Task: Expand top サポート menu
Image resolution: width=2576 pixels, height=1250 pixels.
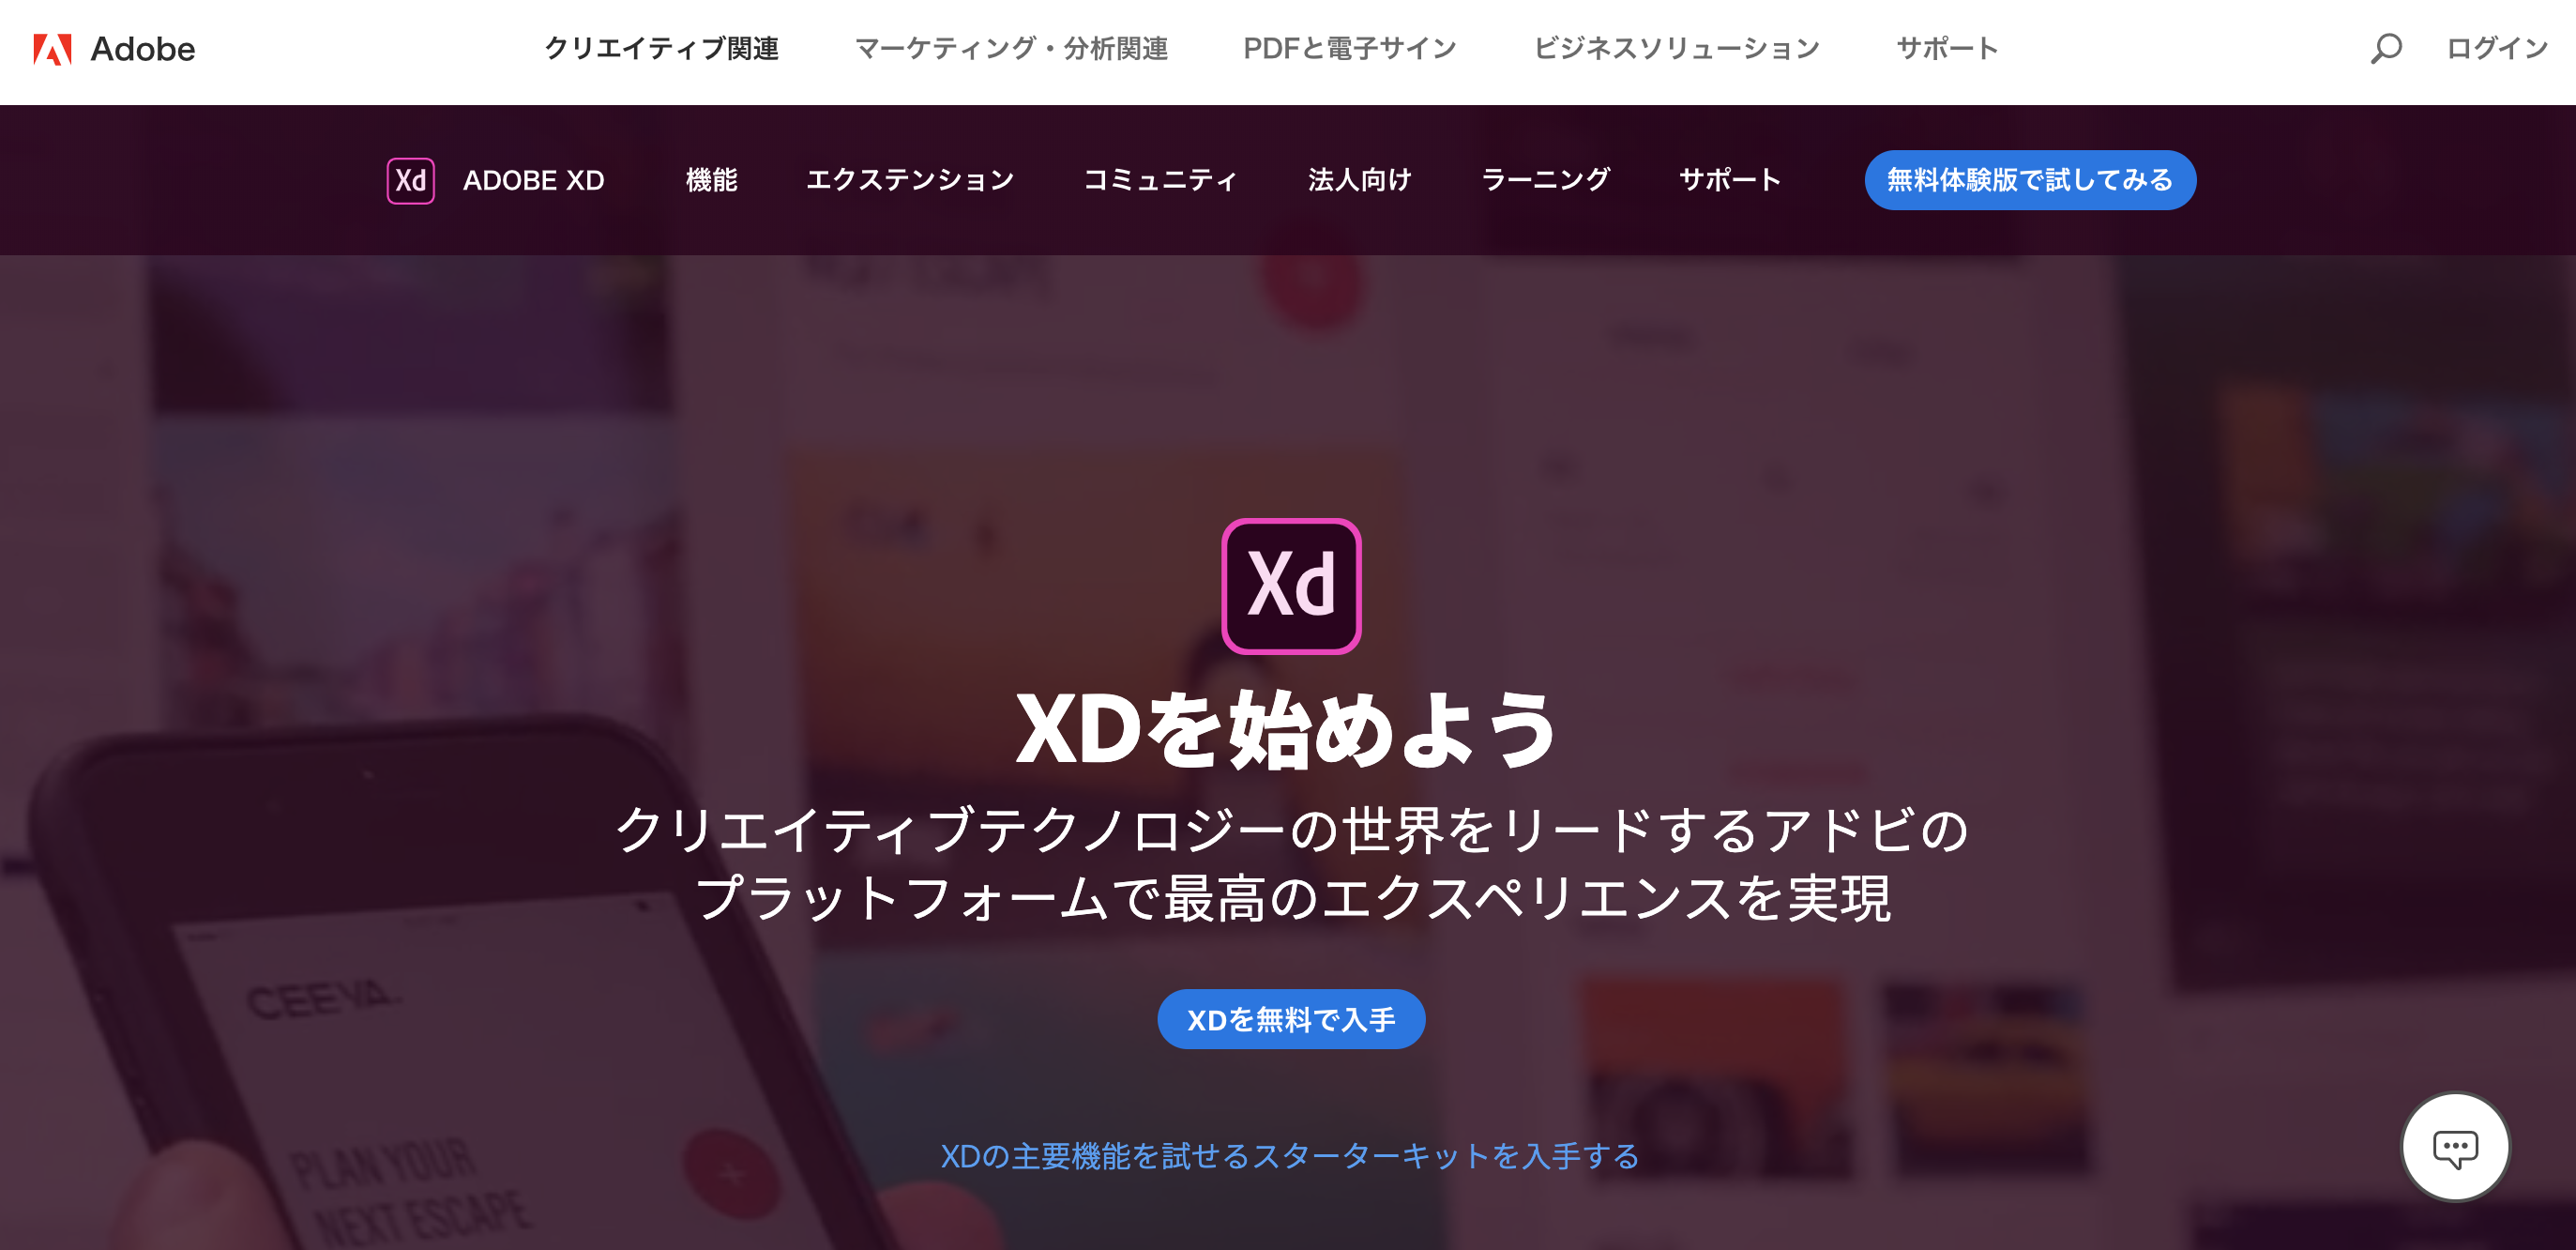Action: pyautogui.click(x=1947, y=48)
